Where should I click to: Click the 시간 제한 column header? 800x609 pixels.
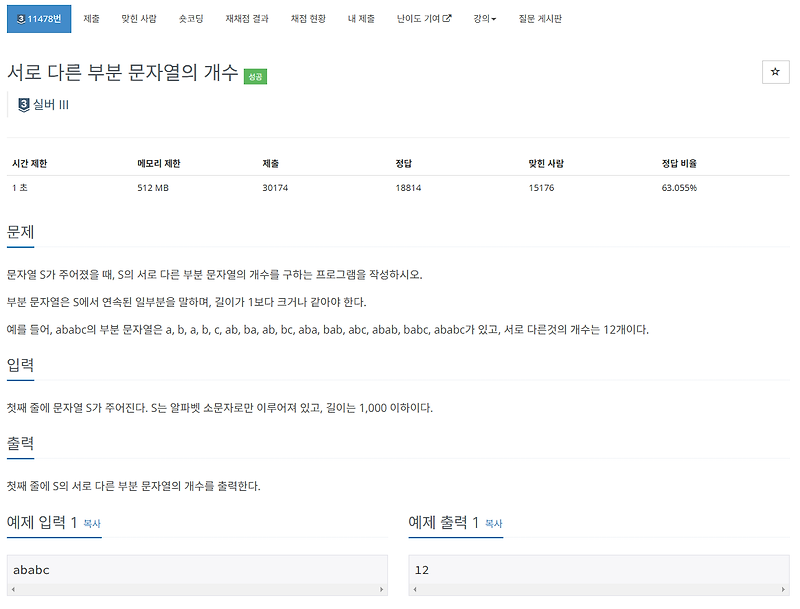(x=30, y=164)
